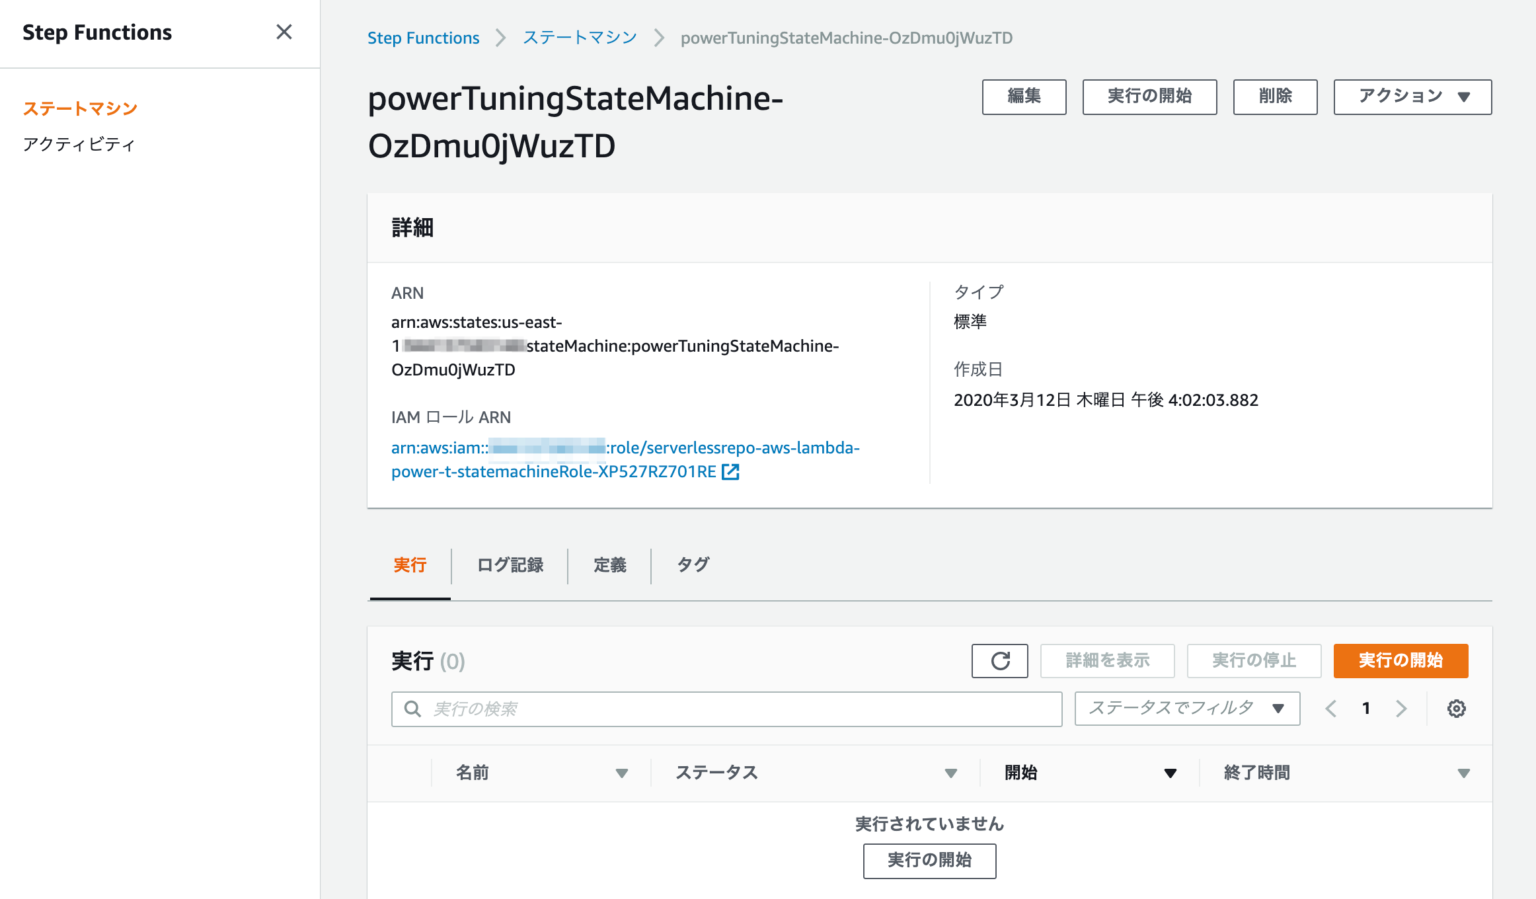Select アクティビティ in the sidebar
The height and width of the screenshot is (899, 1536).
click(78, 143)
